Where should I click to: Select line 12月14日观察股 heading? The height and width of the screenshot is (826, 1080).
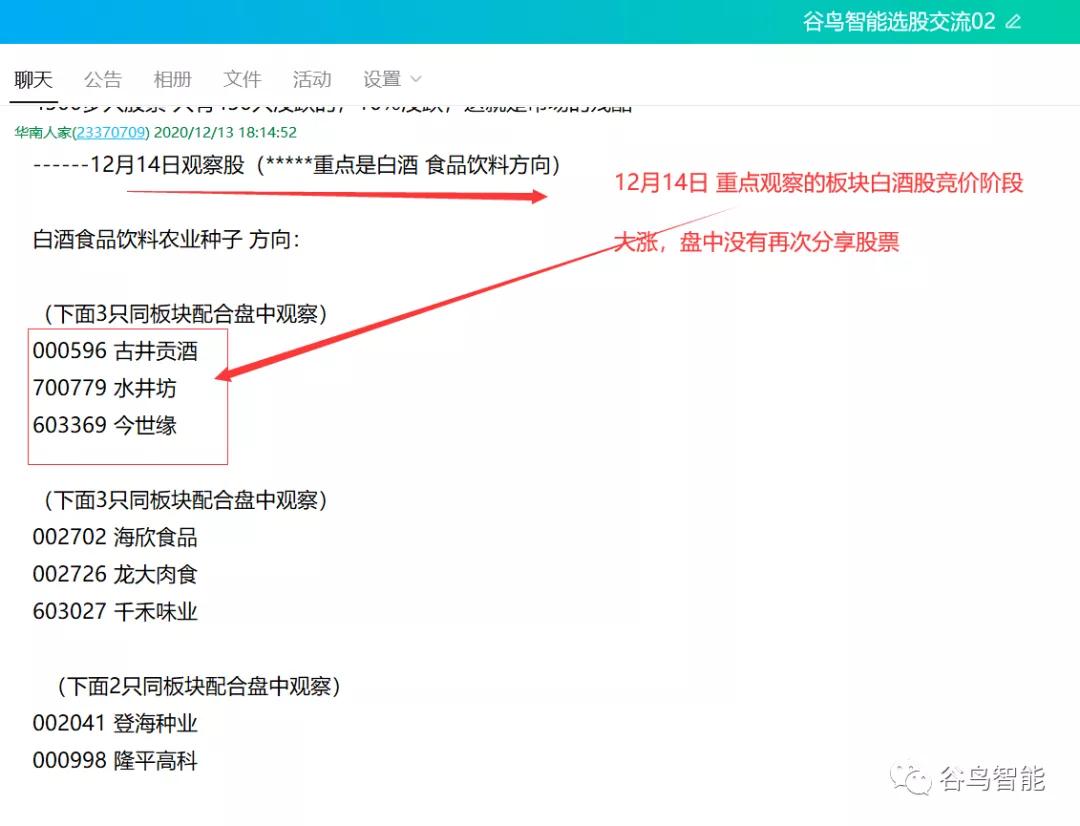click(x=296, y=165)
